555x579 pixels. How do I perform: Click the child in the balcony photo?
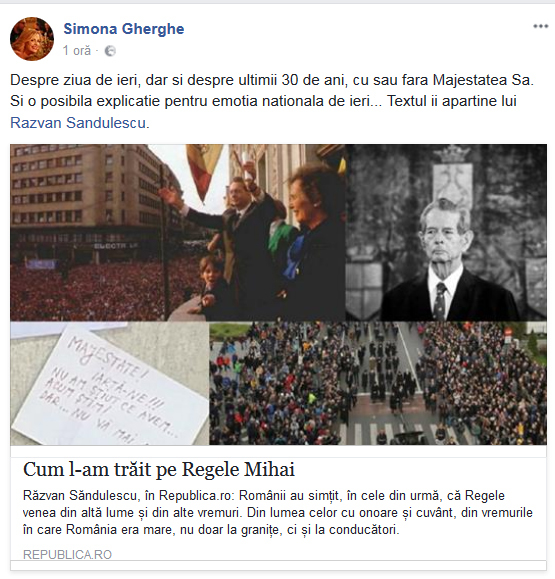tap(213, 284)
